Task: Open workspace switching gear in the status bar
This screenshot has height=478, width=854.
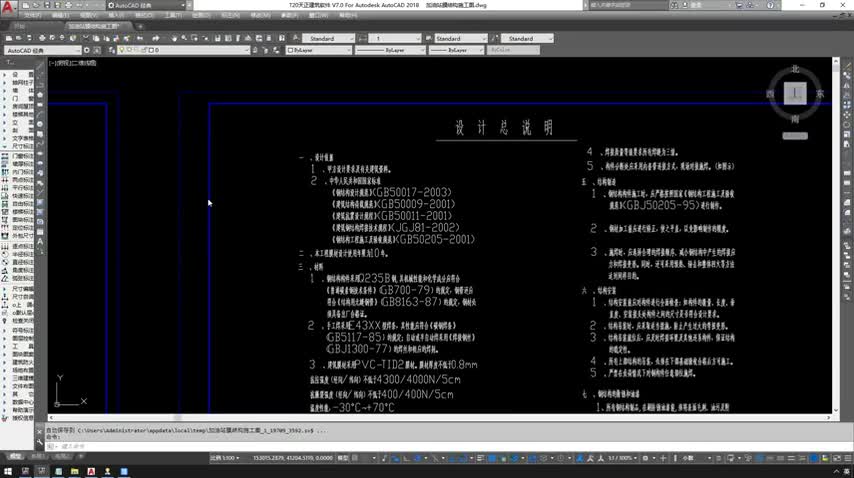Action: point(645,458)
